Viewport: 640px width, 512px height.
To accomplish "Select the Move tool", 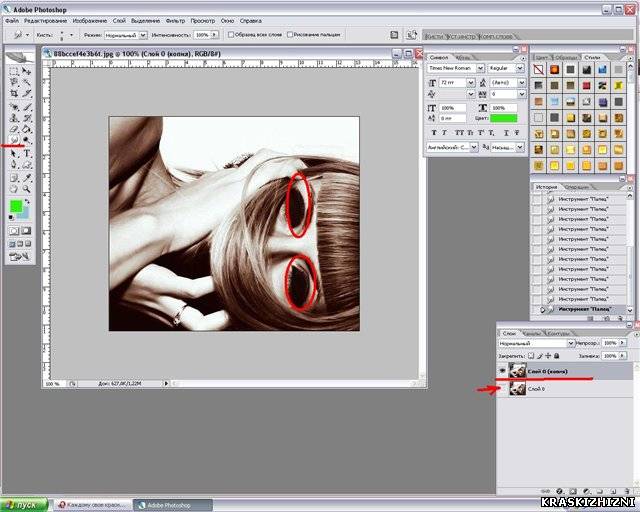I will pos(27,71).
